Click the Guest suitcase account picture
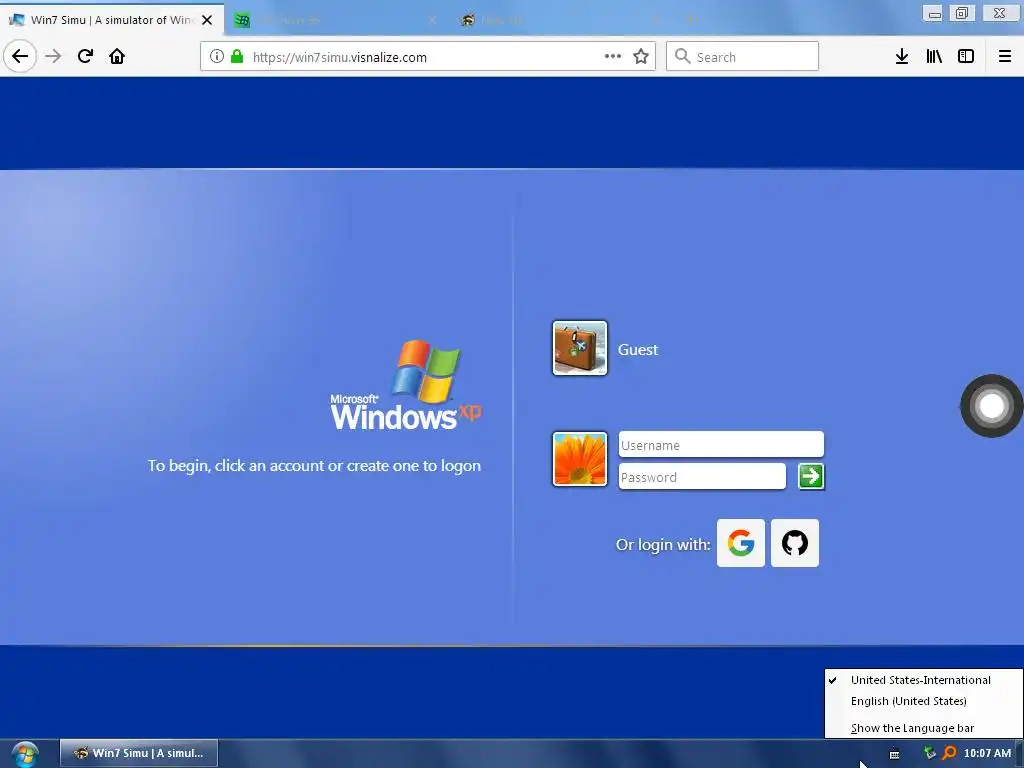This screenshot has width=1024, height=768. point(580,348)
